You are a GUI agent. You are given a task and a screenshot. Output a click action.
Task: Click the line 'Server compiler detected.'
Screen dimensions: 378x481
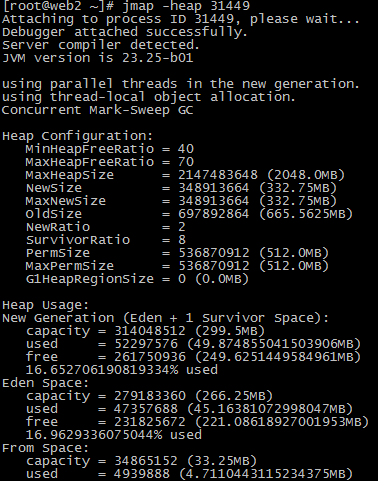(x=101, y=45)
